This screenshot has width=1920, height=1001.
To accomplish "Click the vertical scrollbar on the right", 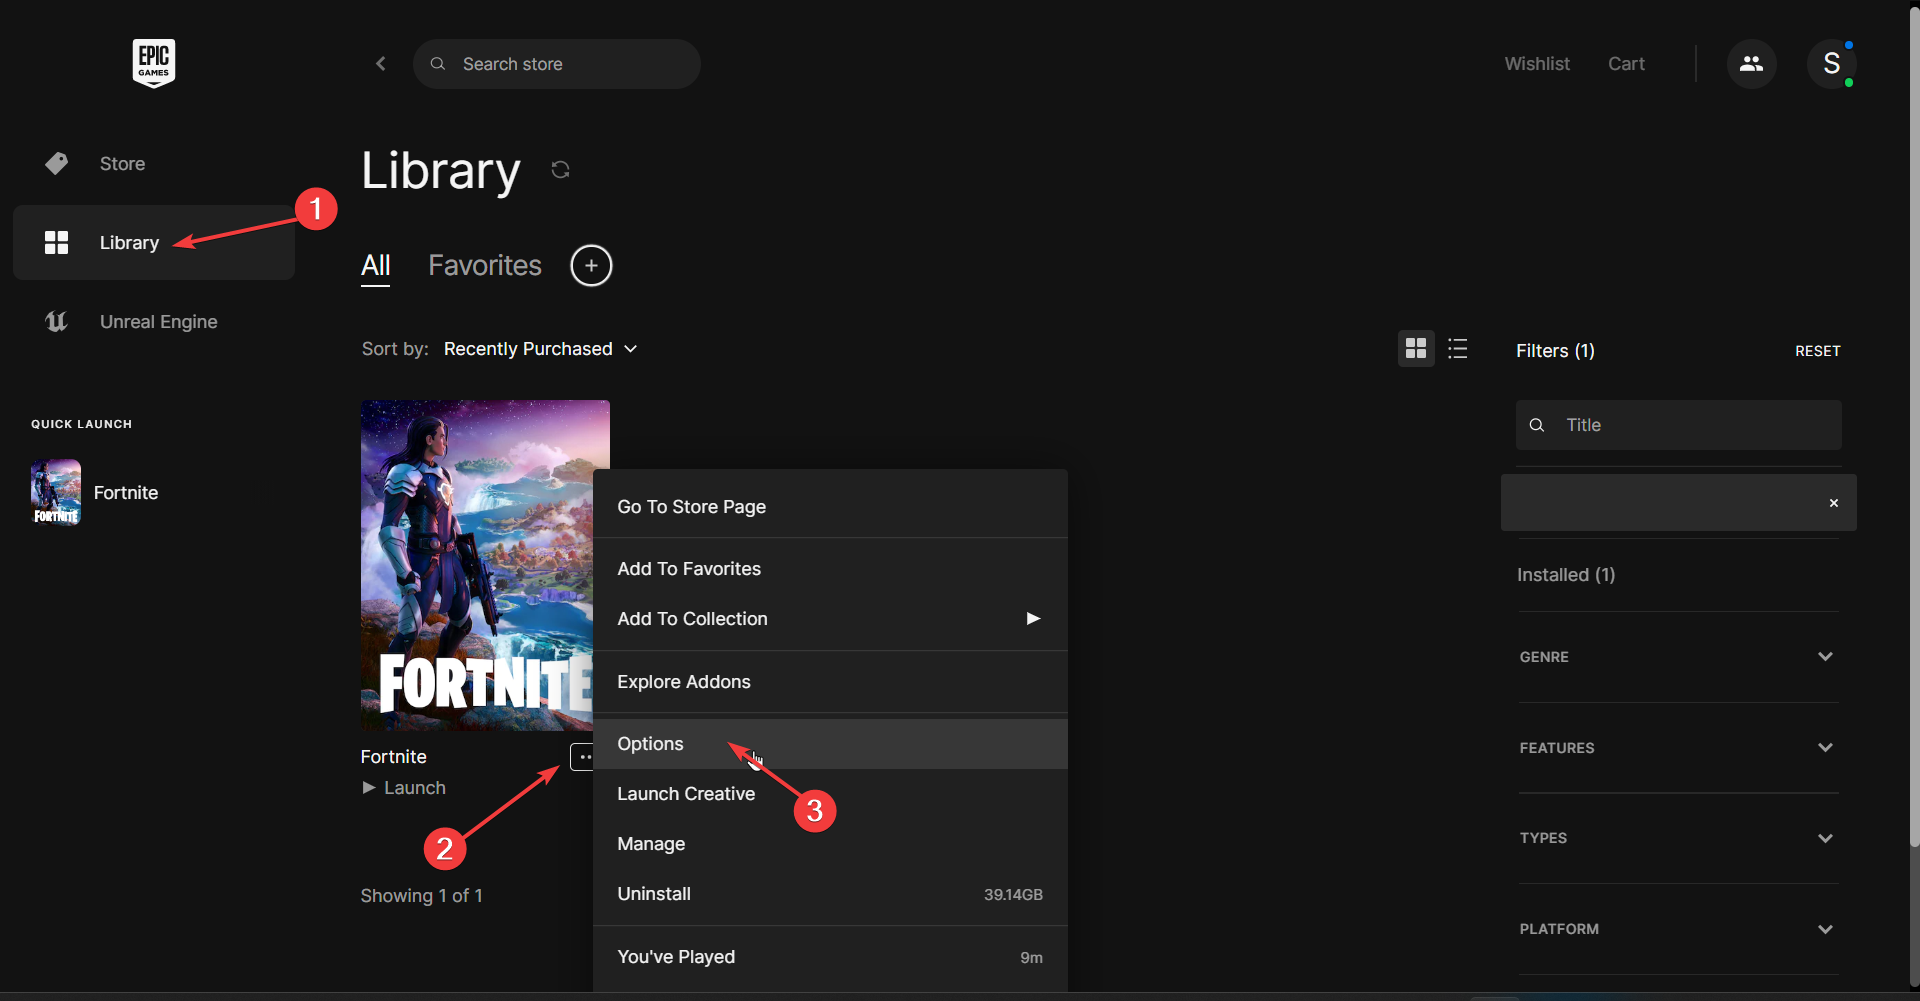I will (x=1914, y=427).
